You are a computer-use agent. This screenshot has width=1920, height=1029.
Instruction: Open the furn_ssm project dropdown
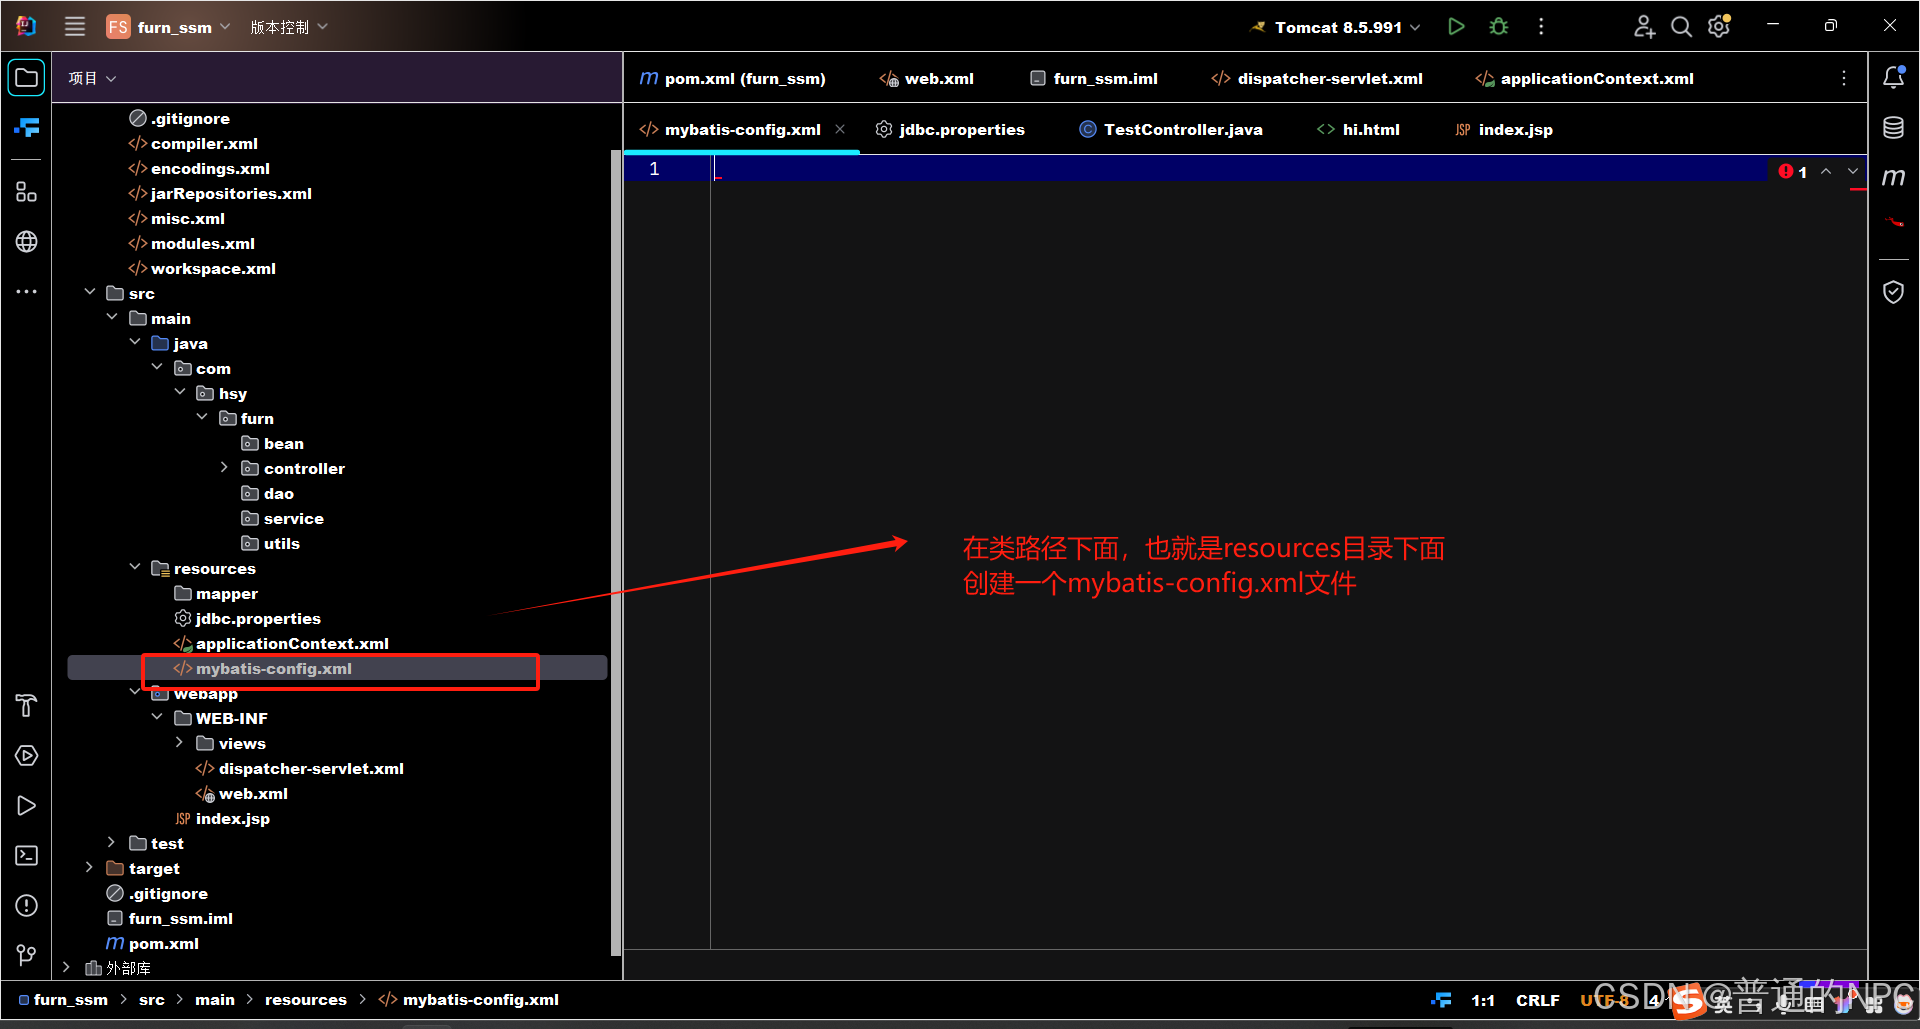coord(168,27)
